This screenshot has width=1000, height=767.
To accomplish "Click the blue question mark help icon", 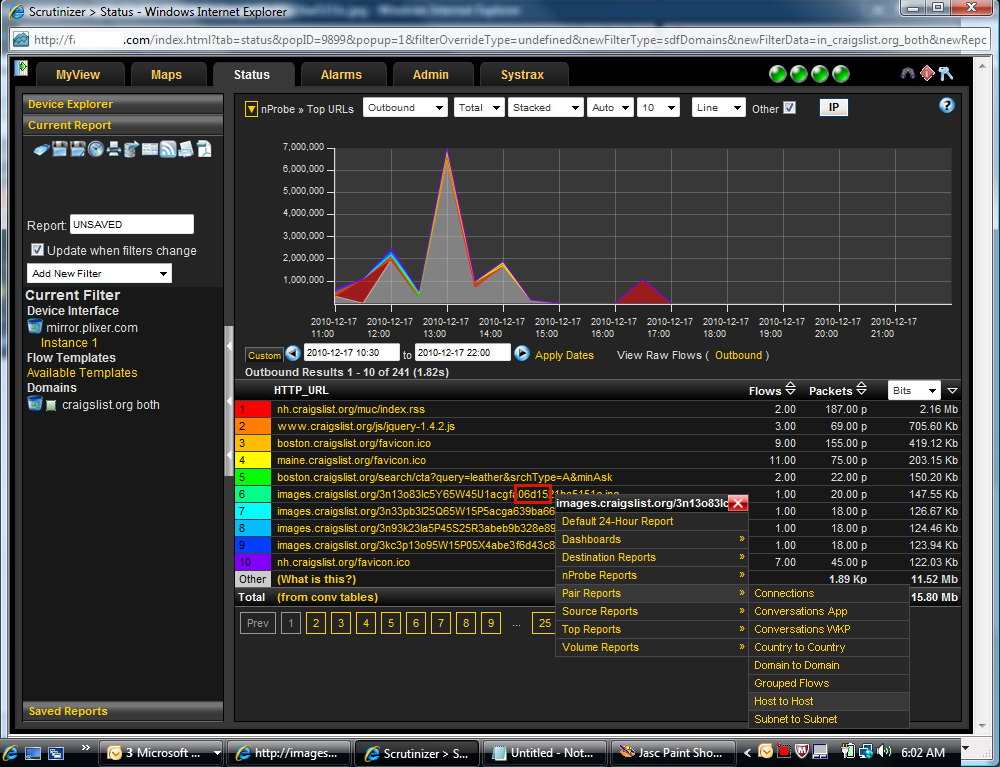I will pos(947,105).
